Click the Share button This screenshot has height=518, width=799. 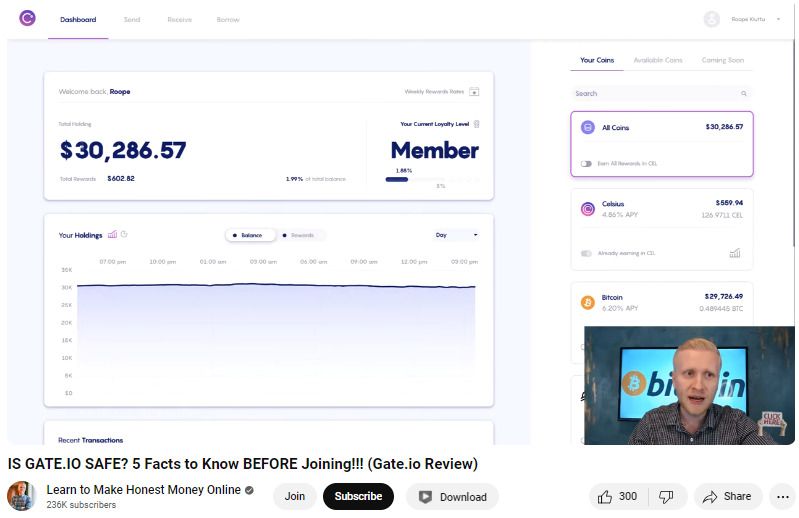[728, 496]
